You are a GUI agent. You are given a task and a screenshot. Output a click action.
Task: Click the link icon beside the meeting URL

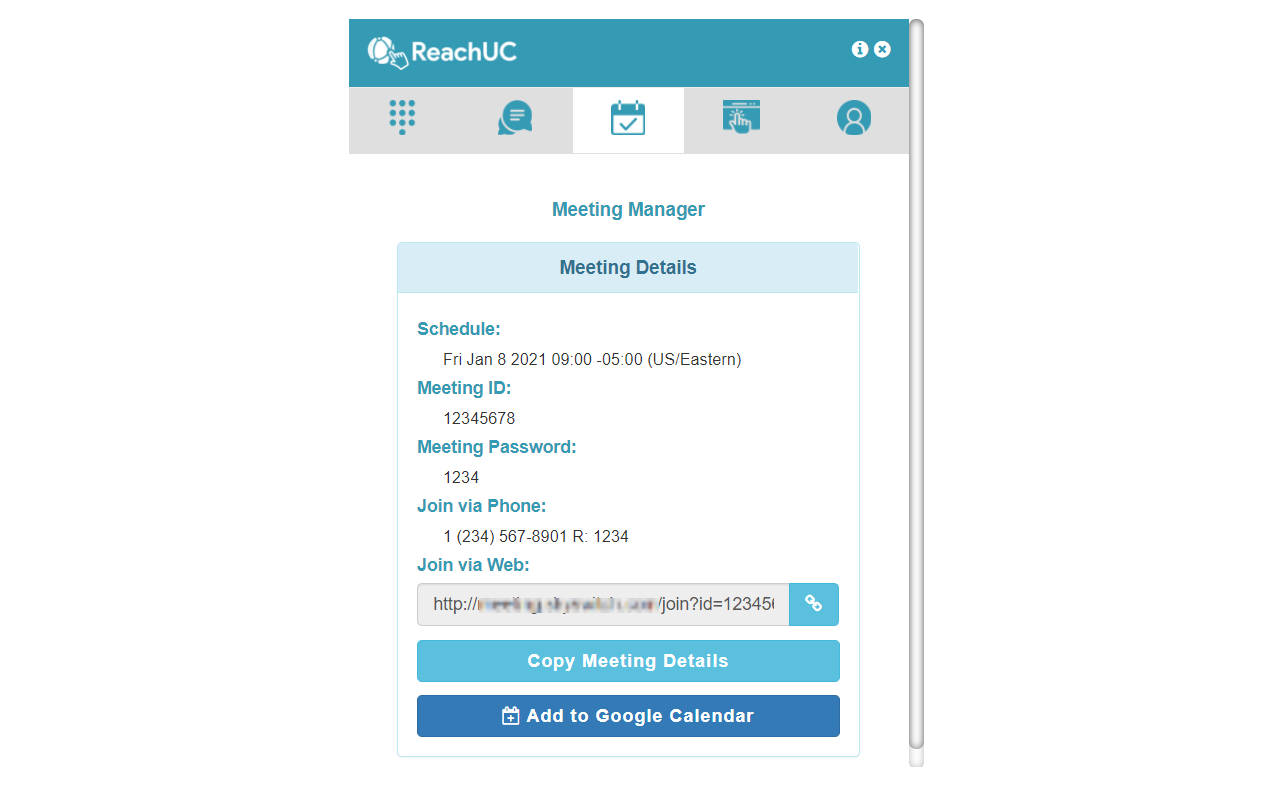(813, 604)
